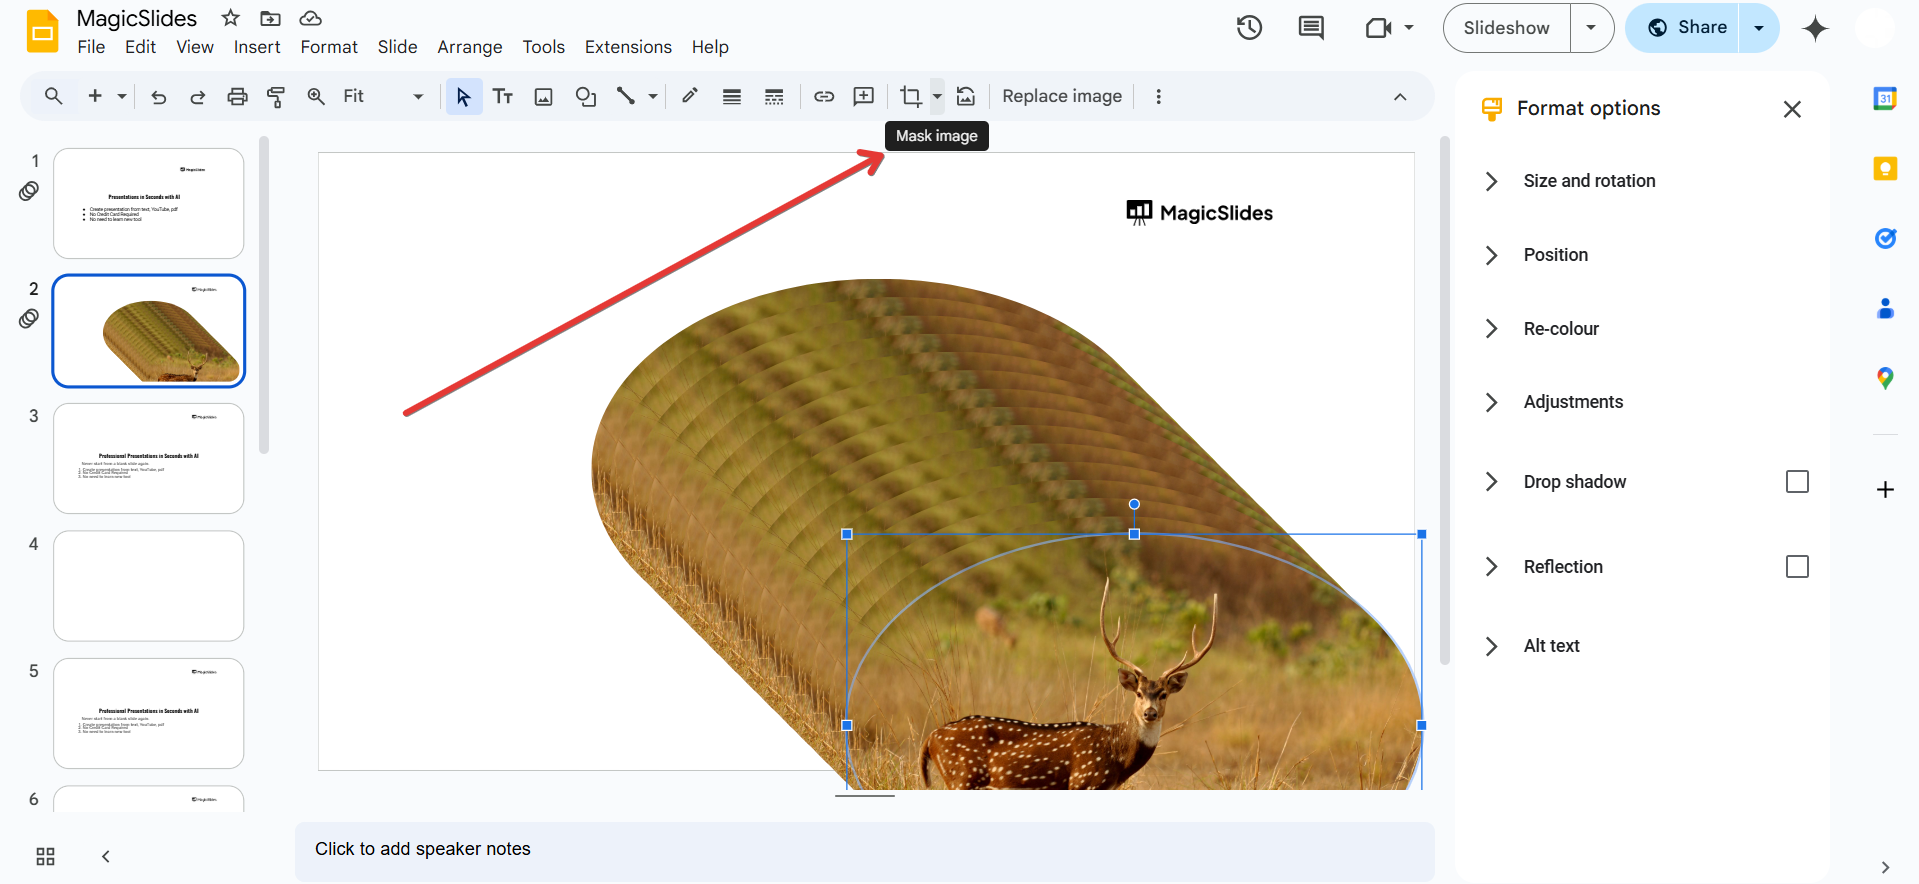Select the slide 3 thumbnail
This screenshot has height=884, width=1919.
pyautogui.click(x=149, y=458)
